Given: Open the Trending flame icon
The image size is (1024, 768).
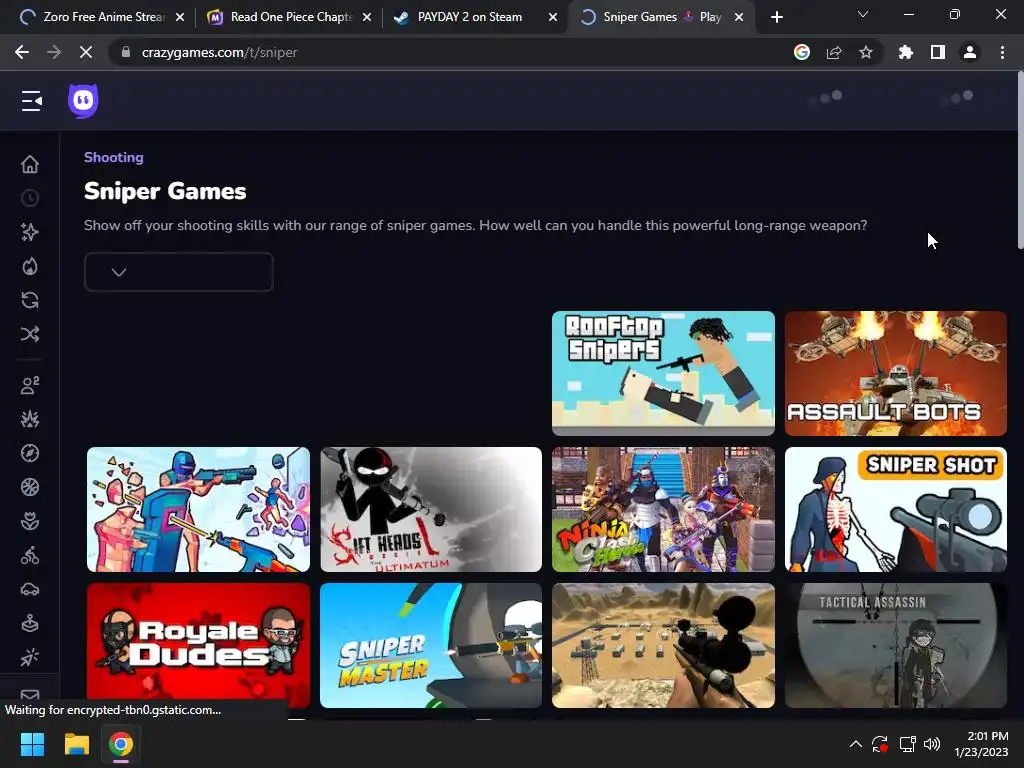Looking at the screenshot, I should point(29,266).
